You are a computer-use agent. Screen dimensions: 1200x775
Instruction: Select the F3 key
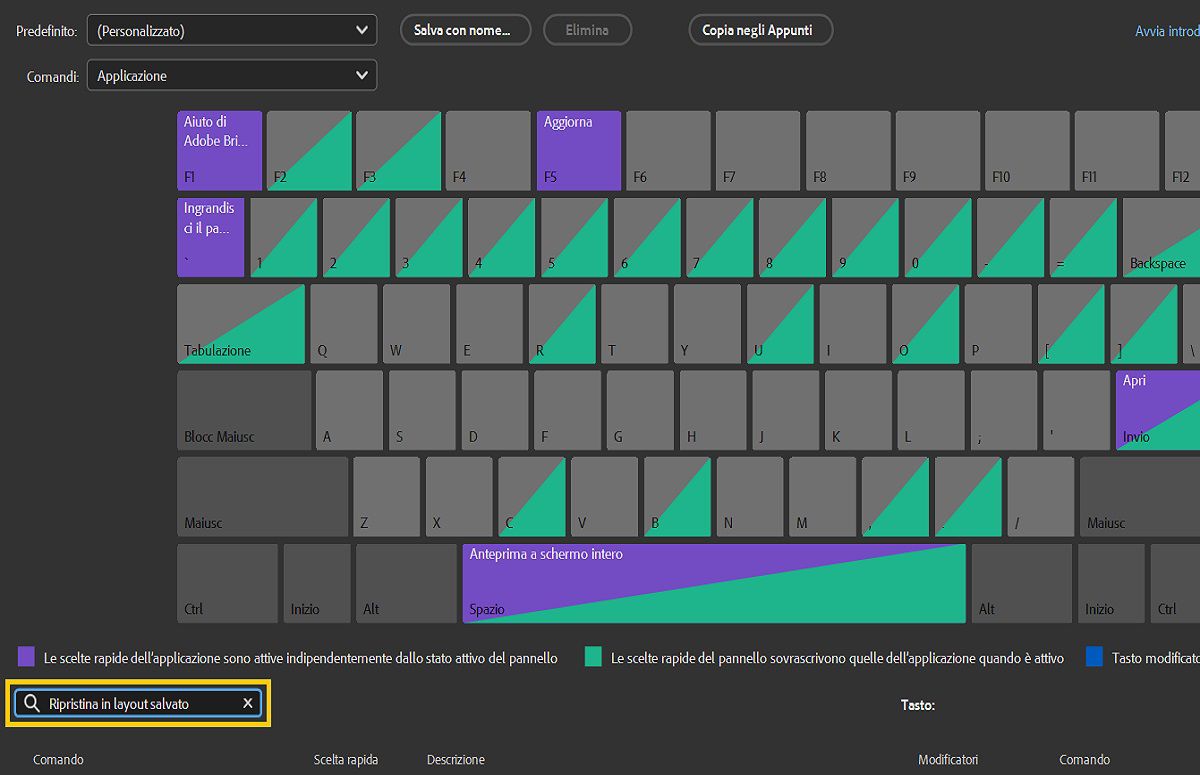click(399, 150)
